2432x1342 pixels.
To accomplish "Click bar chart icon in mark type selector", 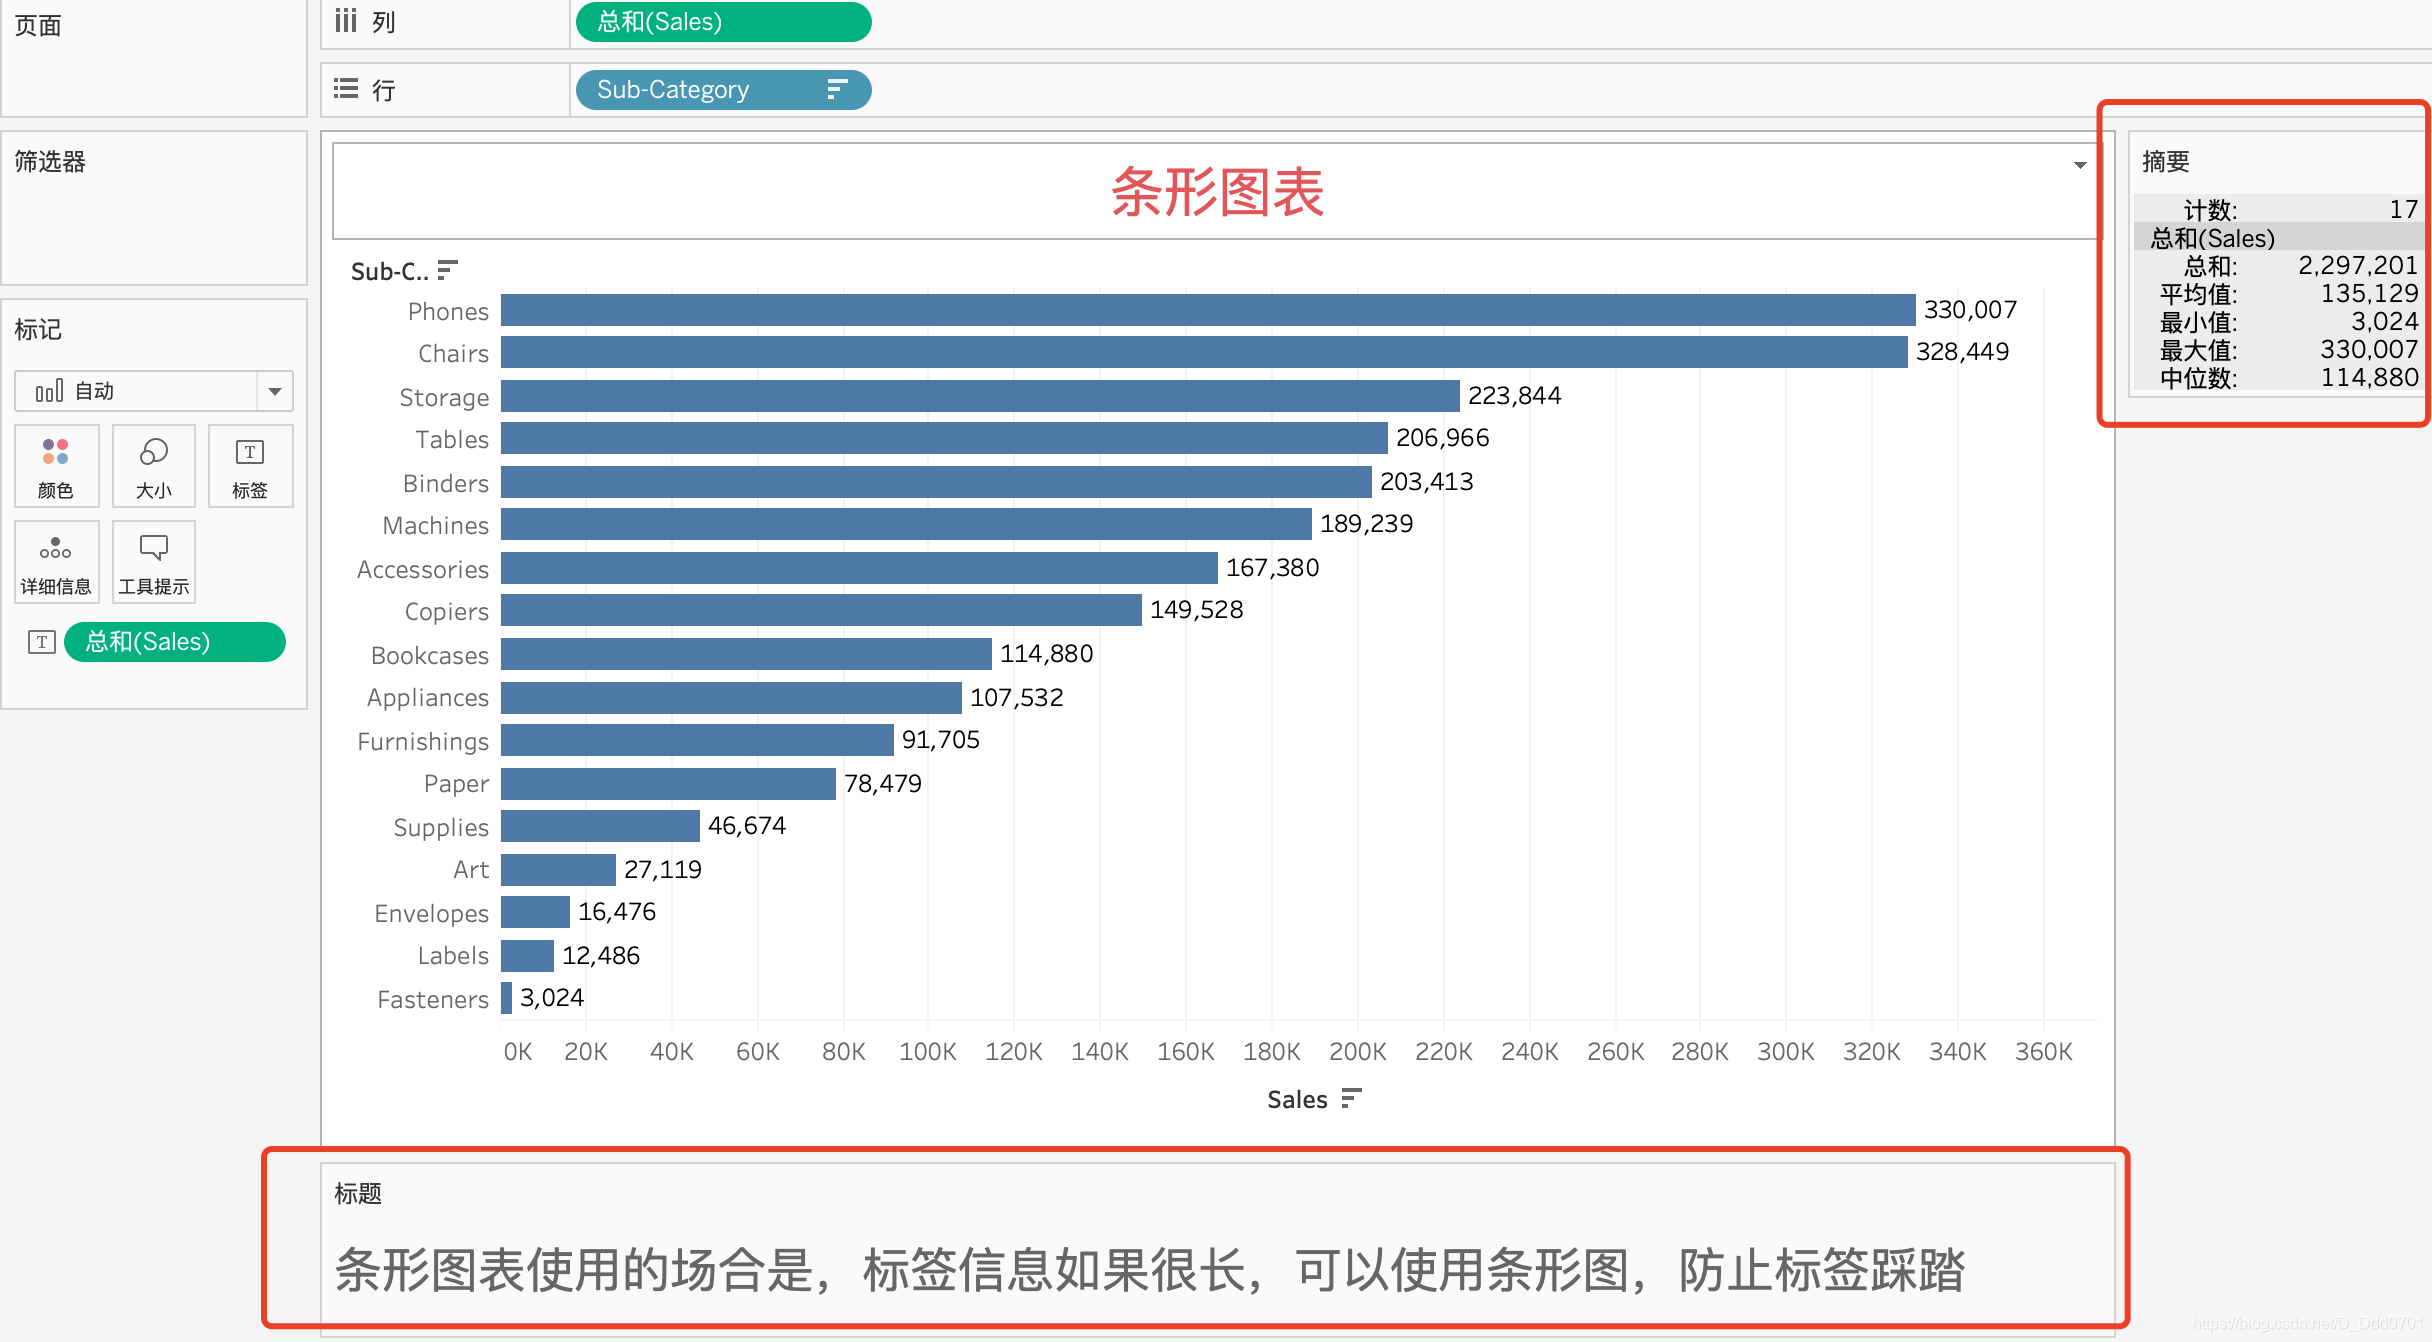I will click(49, 391).
